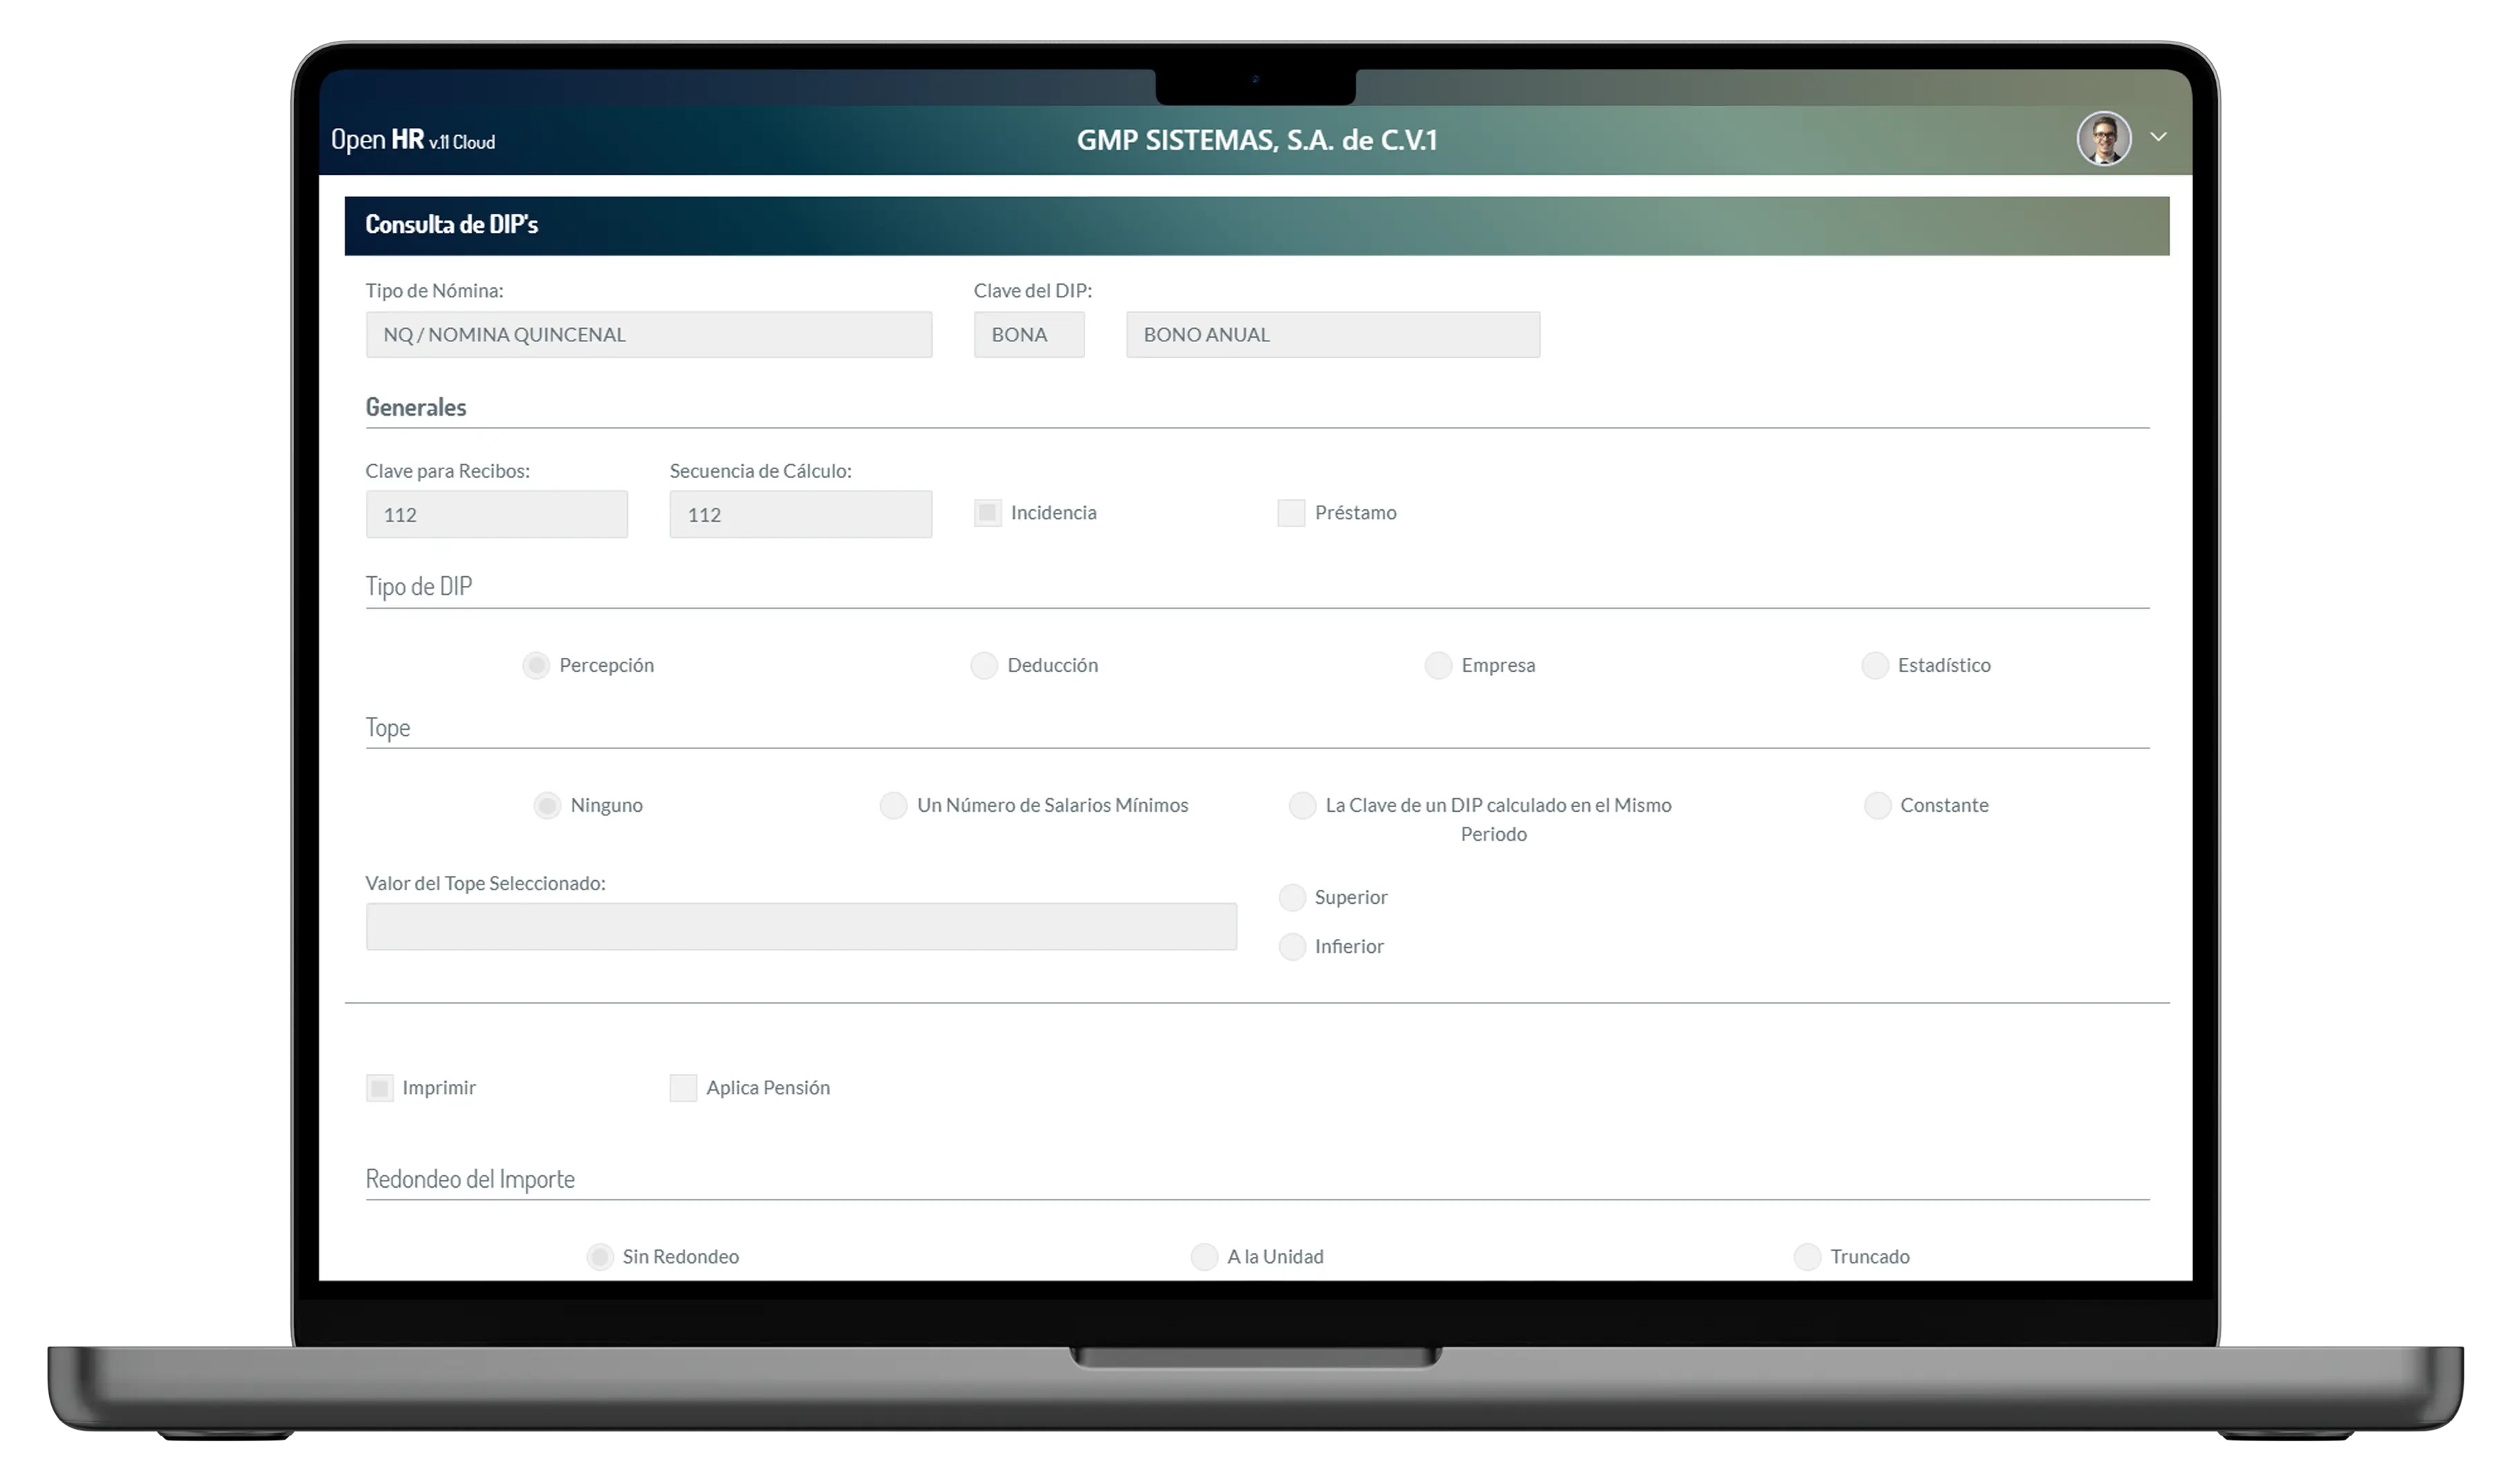Viewport: 2520px width, 1480px height.
Task: Select the Constante tope option
Action: click(x=1875, y=805)
